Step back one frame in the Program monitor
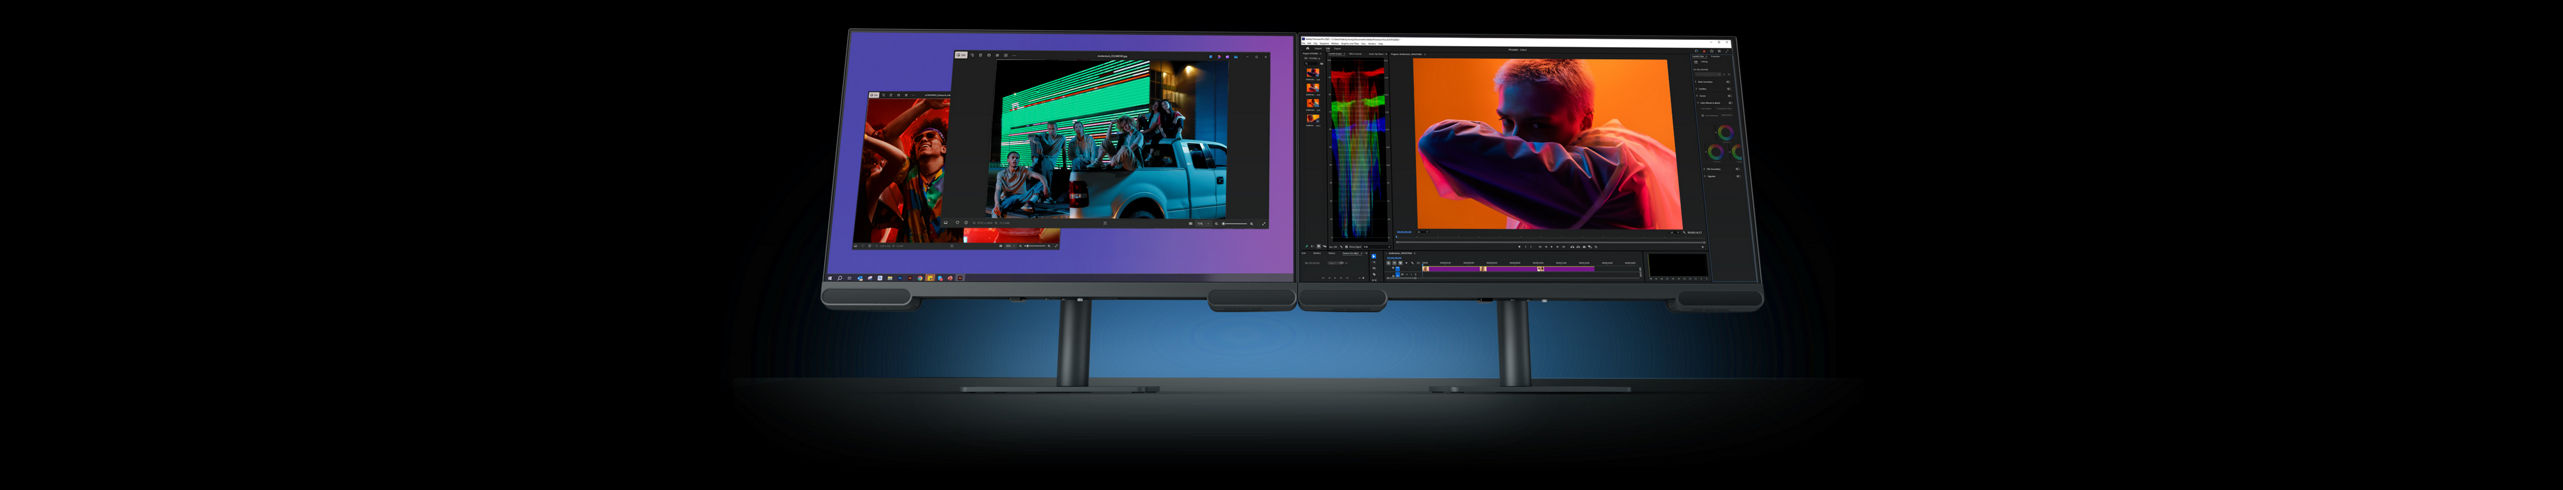Viewport: 2563px width, 490px height. [x=1546, y=247]
